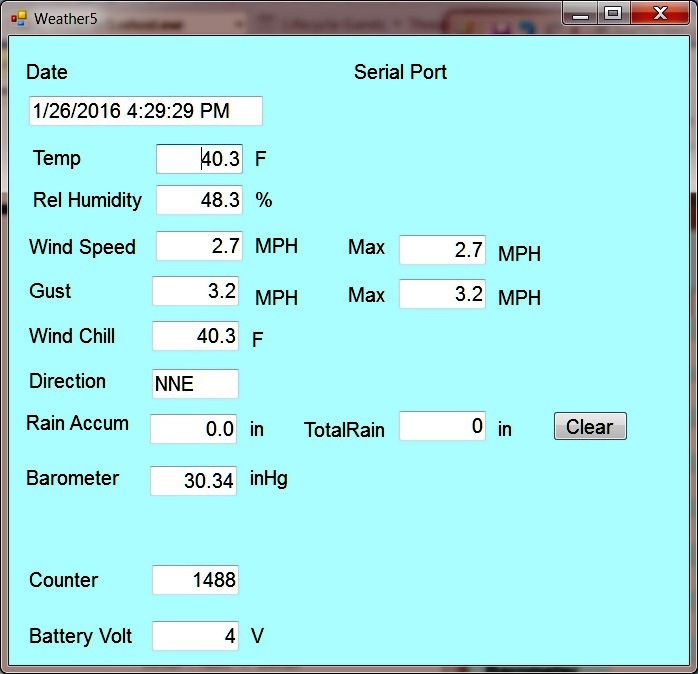This screenshot has width=698, height=674.
Task: Click the Max gust field showing 3.2
Action: [x=442, y=294]
